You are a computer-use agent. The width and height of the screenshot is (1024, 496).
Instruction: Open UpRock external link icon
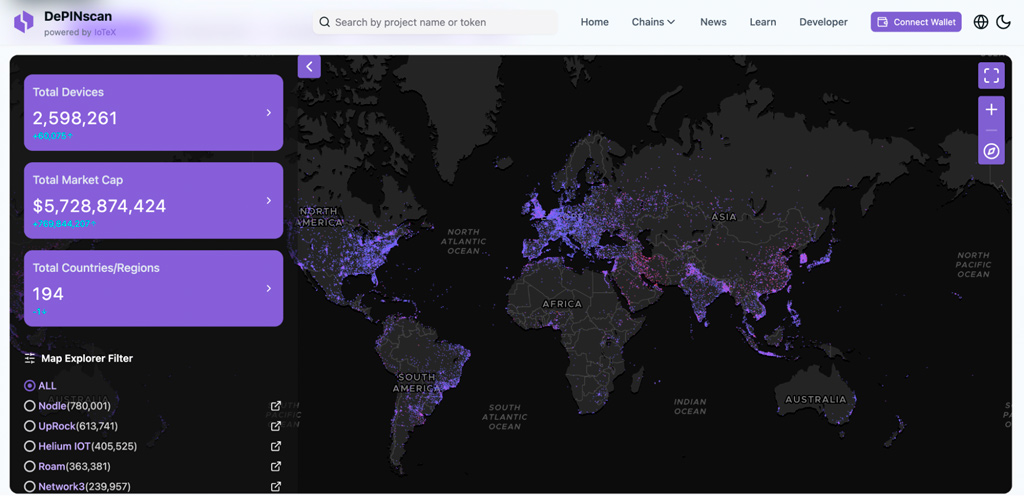point(276,426)
